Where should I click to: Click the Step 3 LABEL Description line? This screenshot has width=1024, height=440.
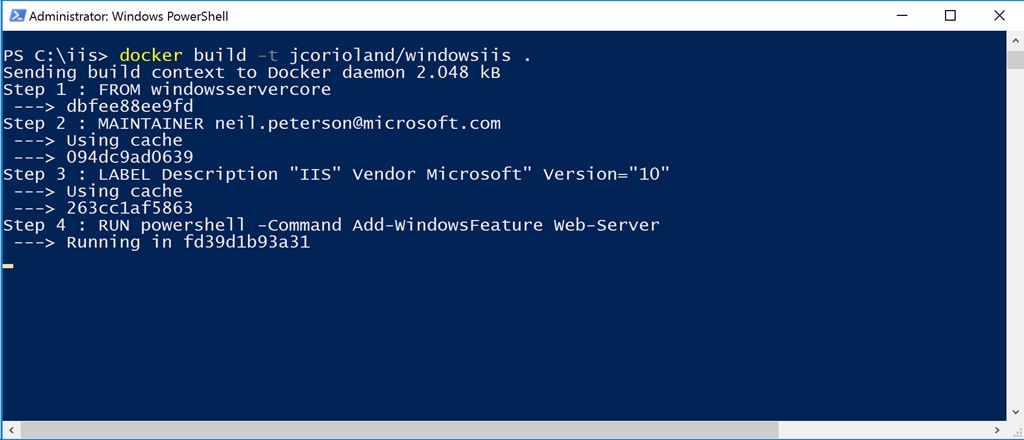336,174
